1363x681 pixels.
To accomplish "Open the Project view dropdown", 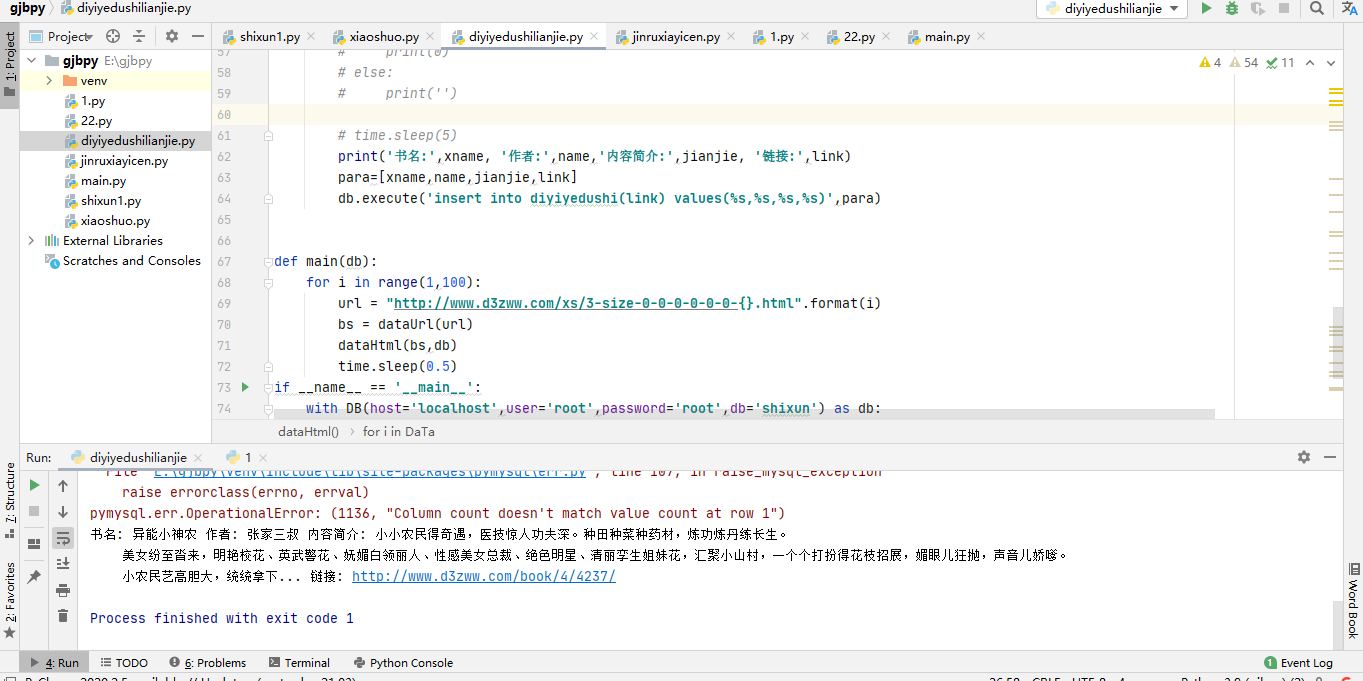I will point(60,36).
